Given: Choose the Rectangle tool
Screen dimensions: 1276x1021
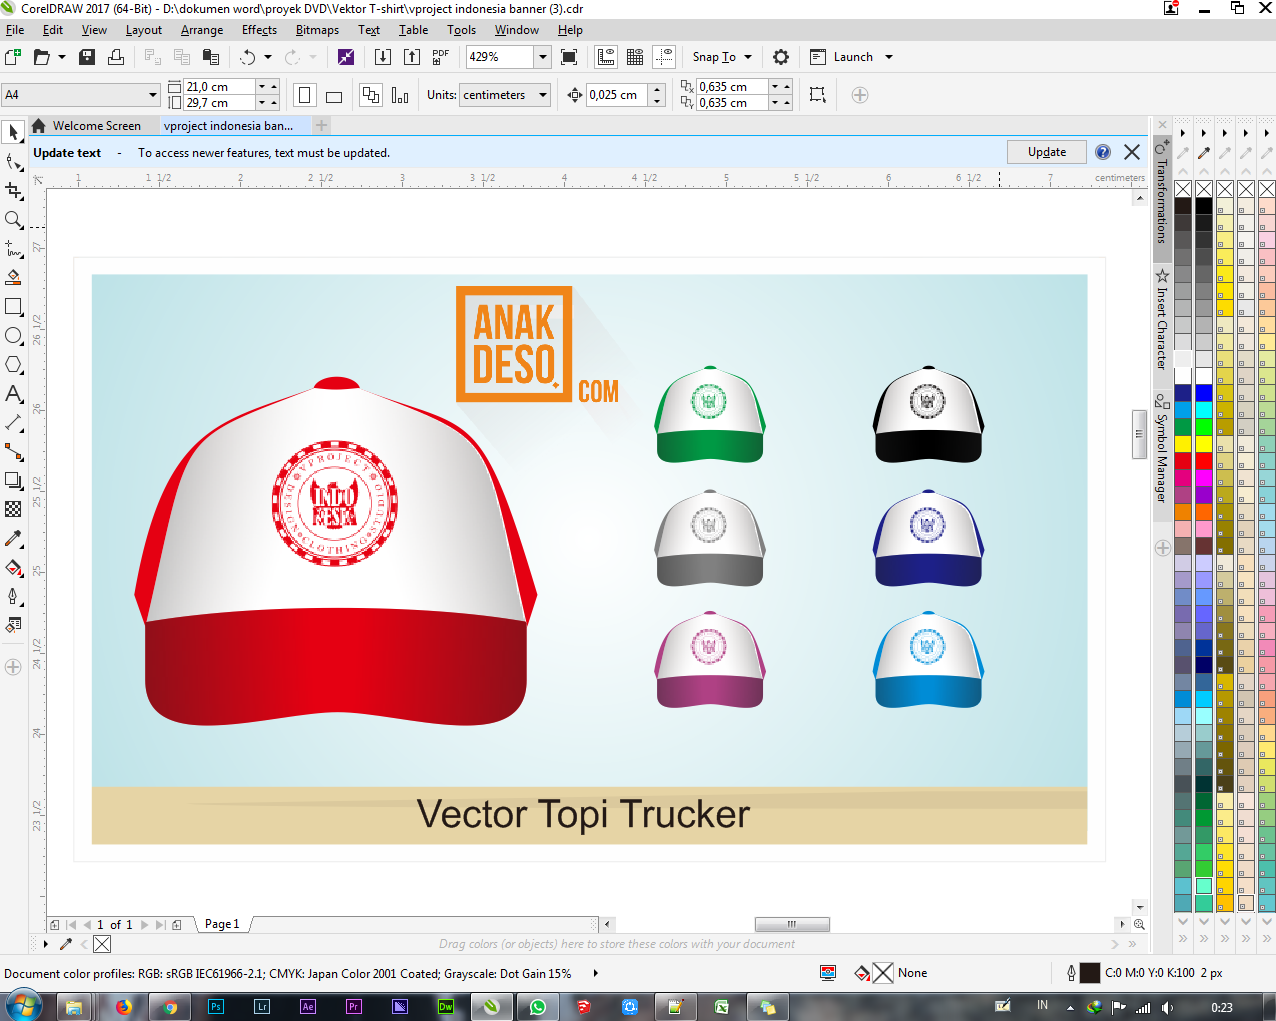Looking at the screenshot, I should [x=13, y=306].
